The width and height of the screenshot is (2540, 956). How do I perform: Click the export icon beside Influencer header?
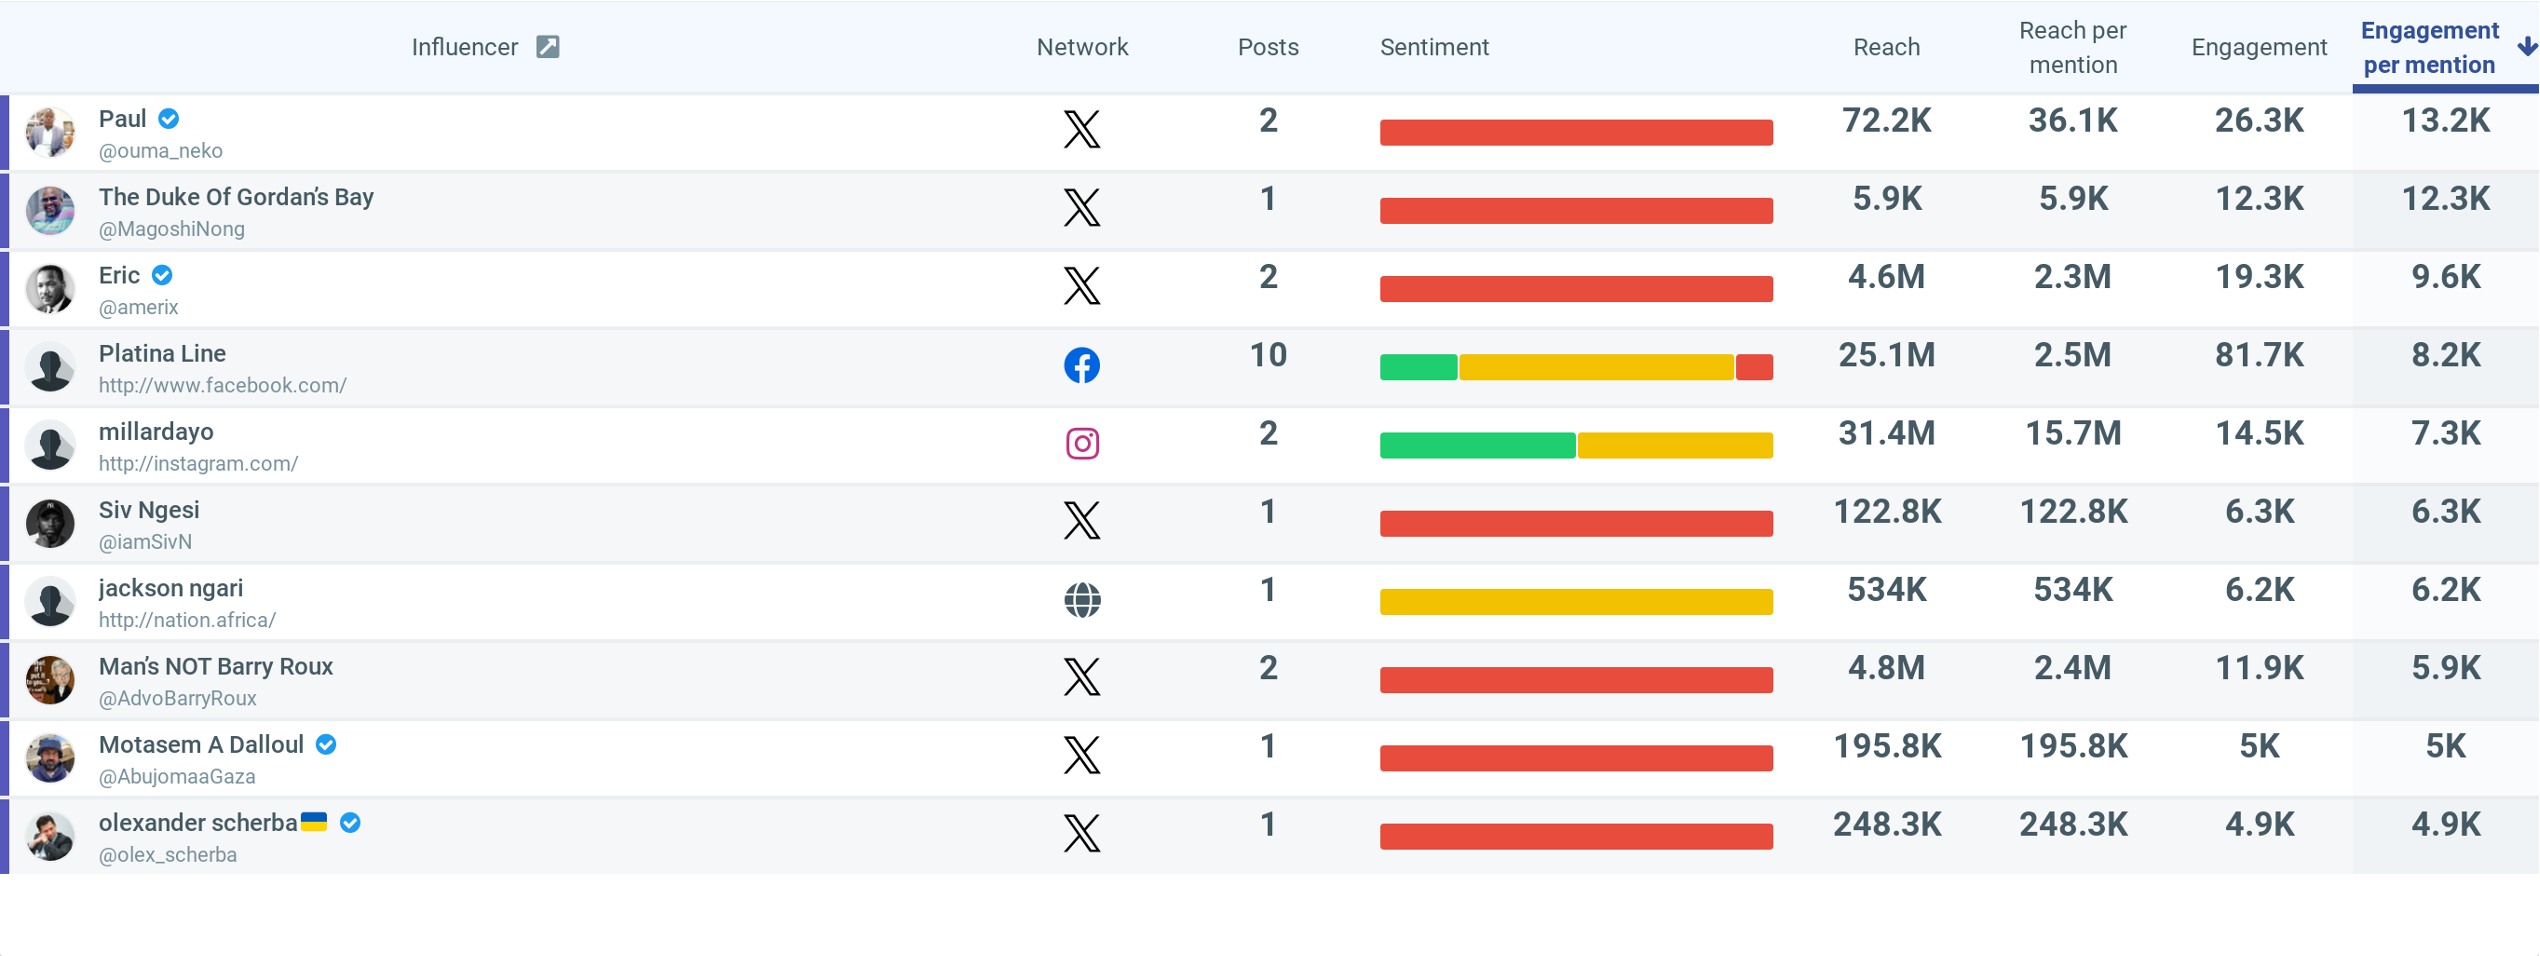pos(547,47)
